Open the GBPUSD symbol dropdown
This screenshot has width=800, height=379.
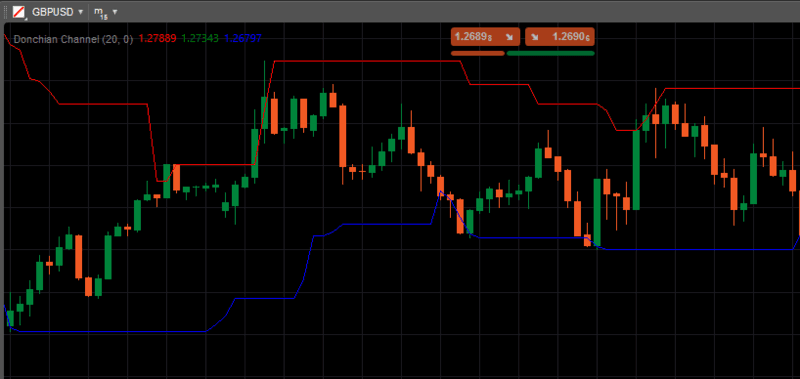pos(81,11)
